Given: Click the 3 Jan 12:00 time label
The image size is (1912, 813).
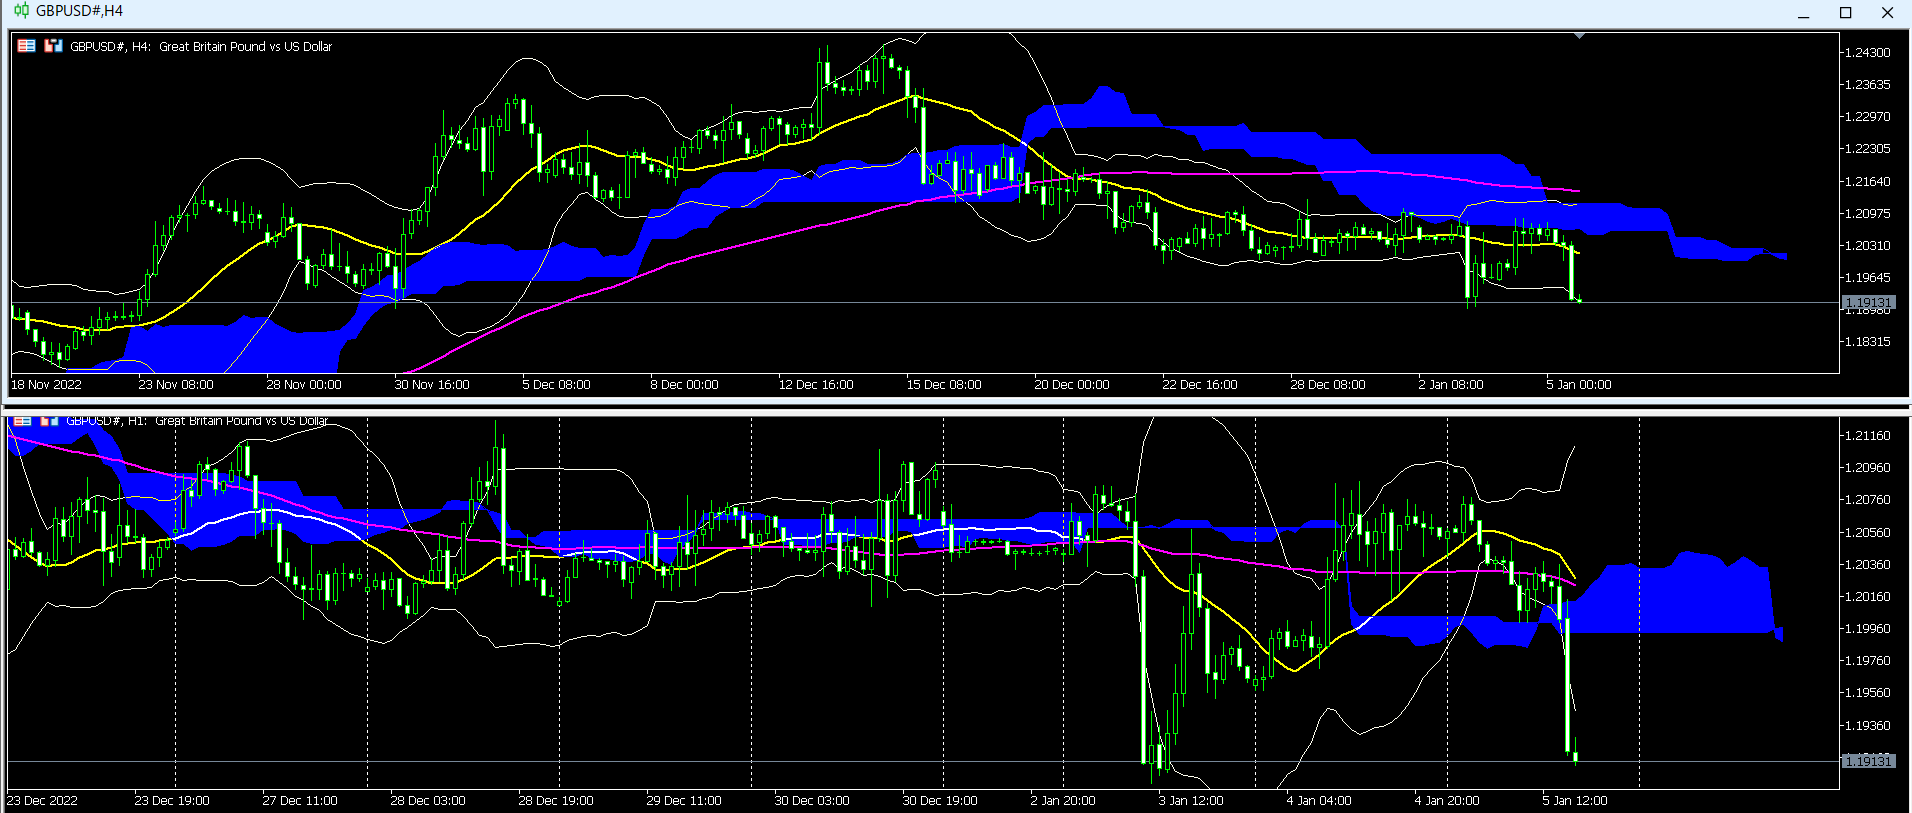Looking at the screenshot, I should click(1192, 801).
